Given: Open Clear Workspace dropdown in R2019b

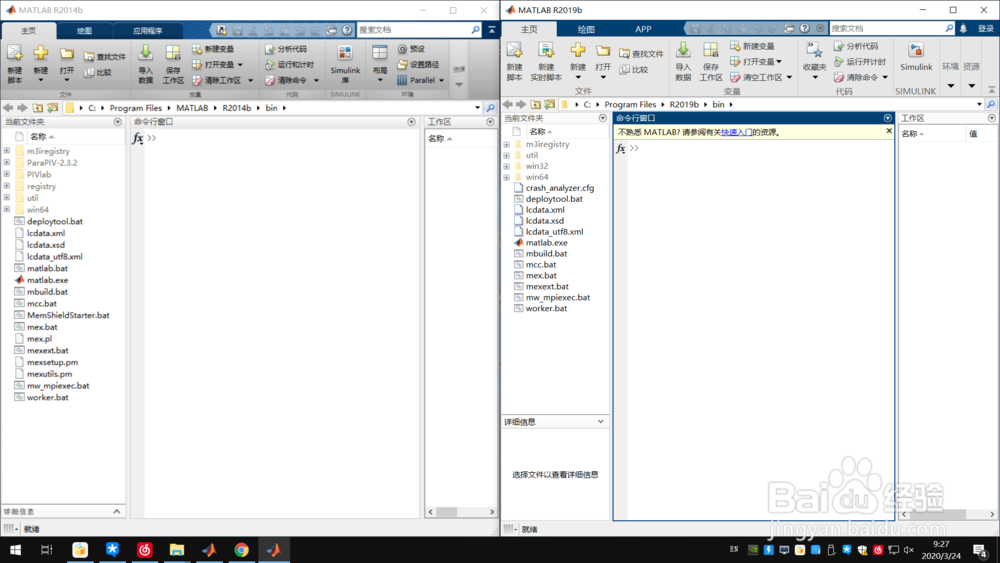Looking at the screenshot, I should click(x=790, y=77).
